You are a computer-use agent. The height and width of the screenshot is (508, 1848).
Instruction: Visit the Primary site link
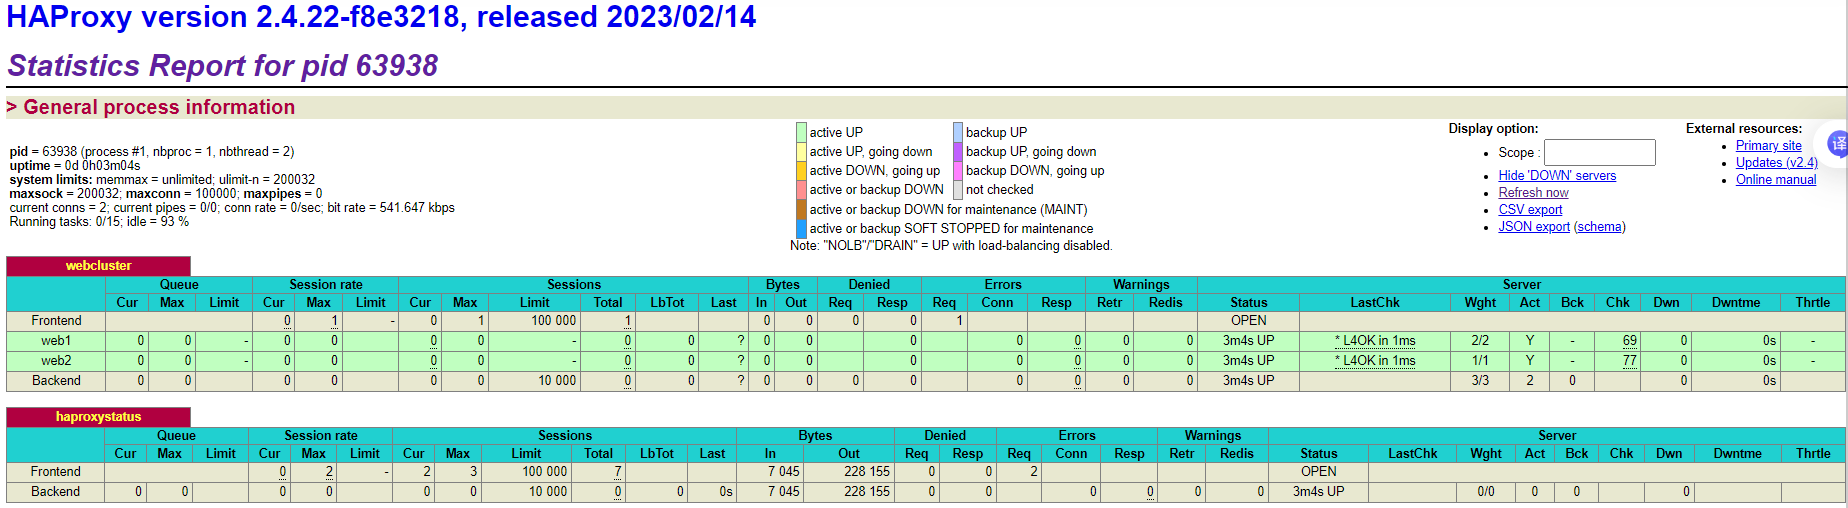tap(1769, 146)
